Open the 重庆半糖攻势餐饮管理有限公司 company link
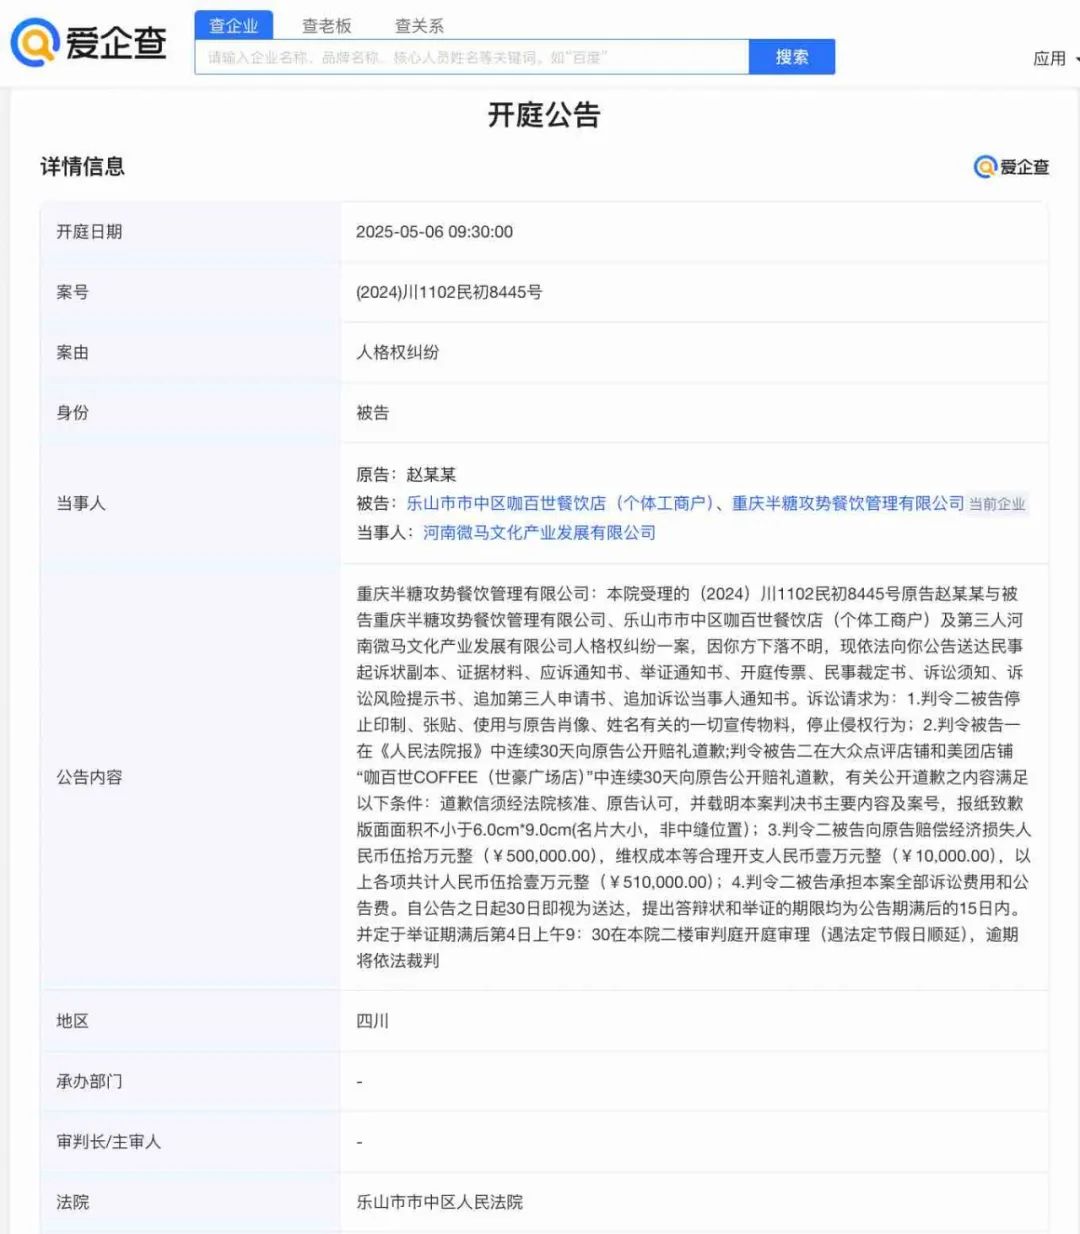This screenshot has width=1080, height=1234. click(x=848, y=503)
